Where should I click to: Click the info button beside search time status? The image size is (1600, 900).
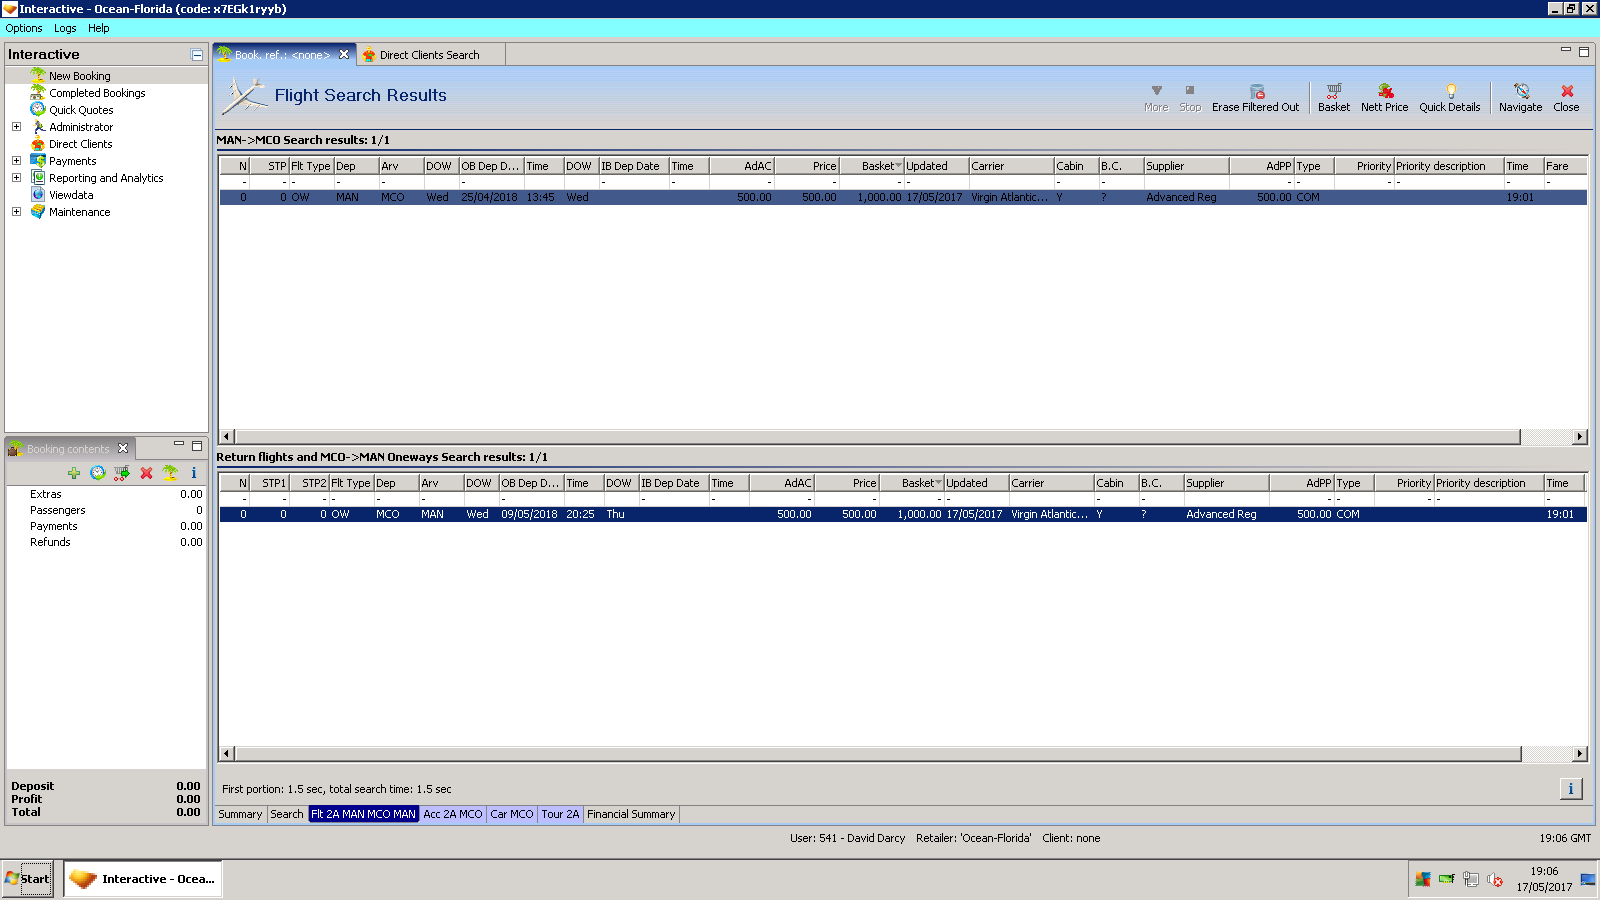coord(1571,789)
